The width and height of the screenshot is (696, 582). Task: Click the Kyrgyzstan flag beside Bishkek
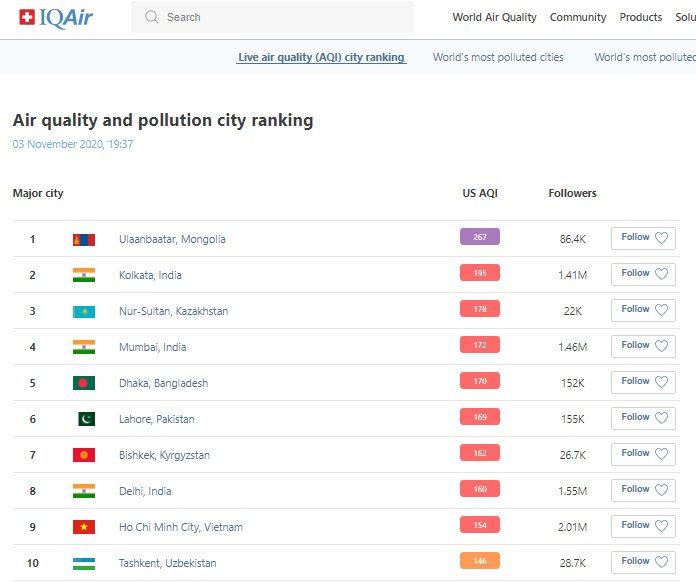pos(84,455)
